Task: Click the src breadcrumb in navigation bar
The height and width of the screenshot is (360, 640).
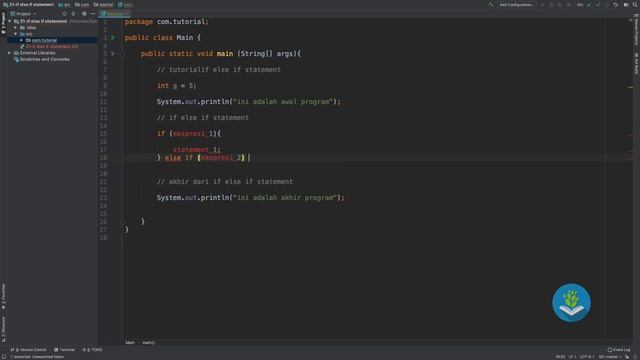Action: point(64,4)
